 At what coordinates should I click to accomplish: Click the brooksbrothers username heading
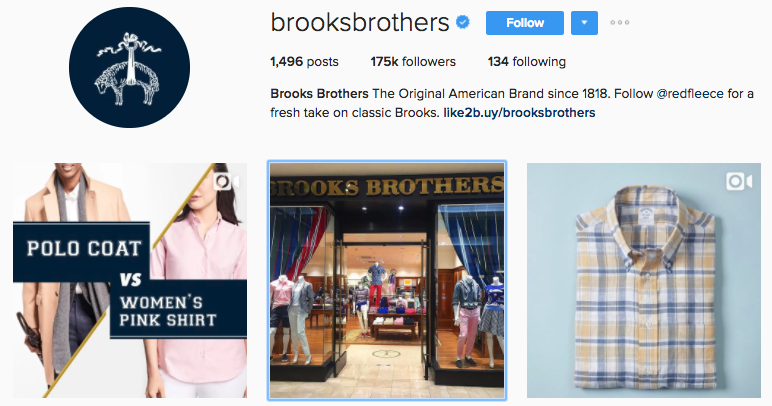tap(360, 22)
